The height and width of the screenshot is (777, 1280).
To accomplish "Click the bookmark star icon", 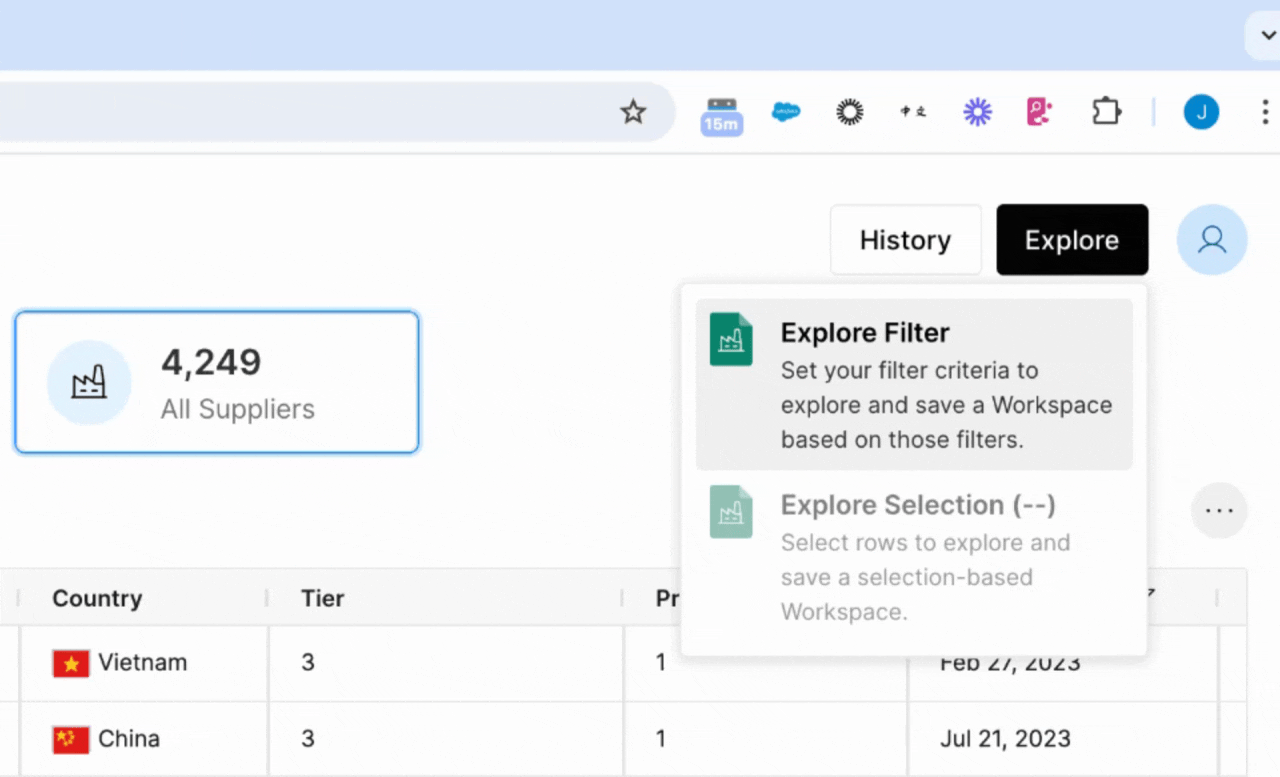I will (x=633, y=112).
